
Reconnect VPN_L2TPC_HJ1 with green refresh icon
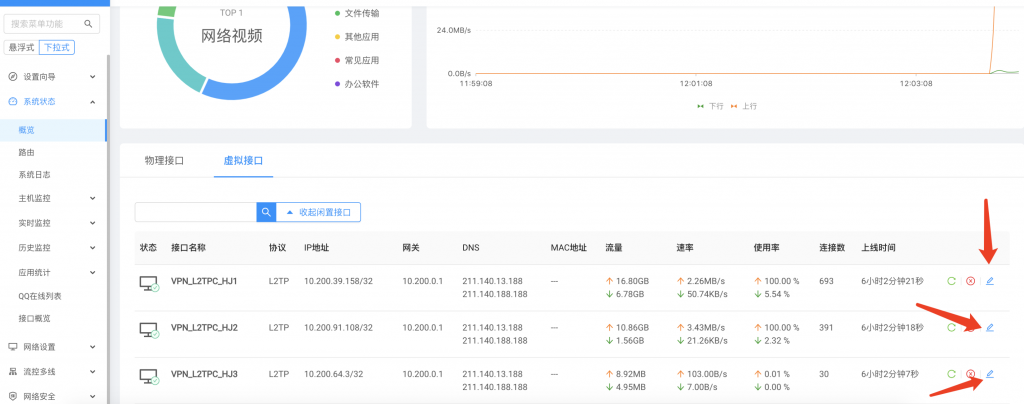click(951, 281)
